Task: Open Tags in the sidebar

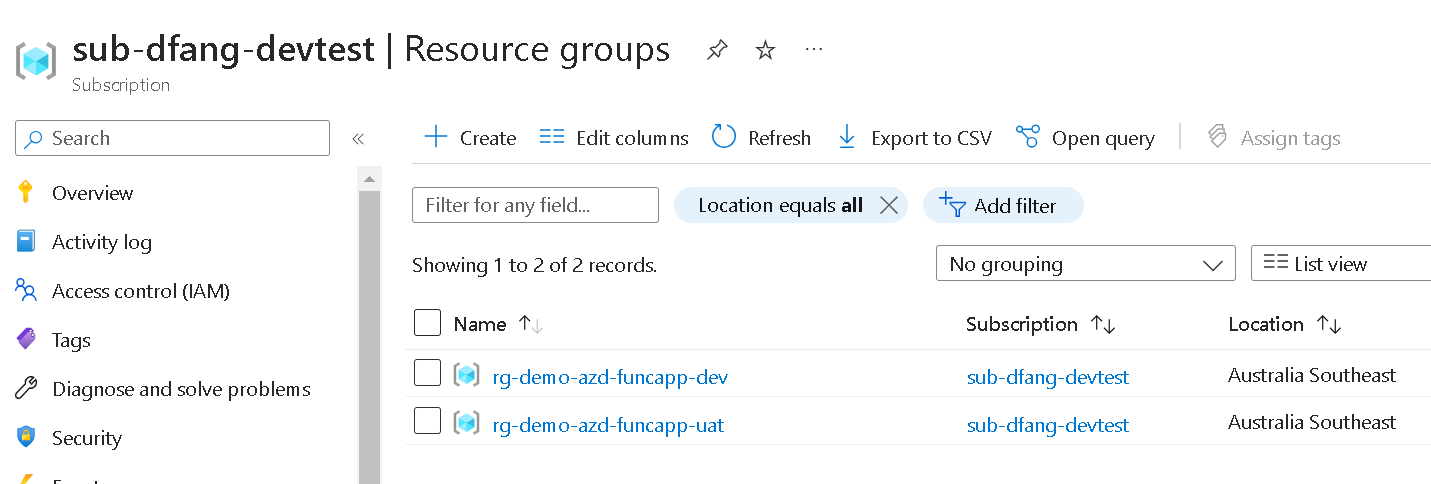Action: pos(71,340)
